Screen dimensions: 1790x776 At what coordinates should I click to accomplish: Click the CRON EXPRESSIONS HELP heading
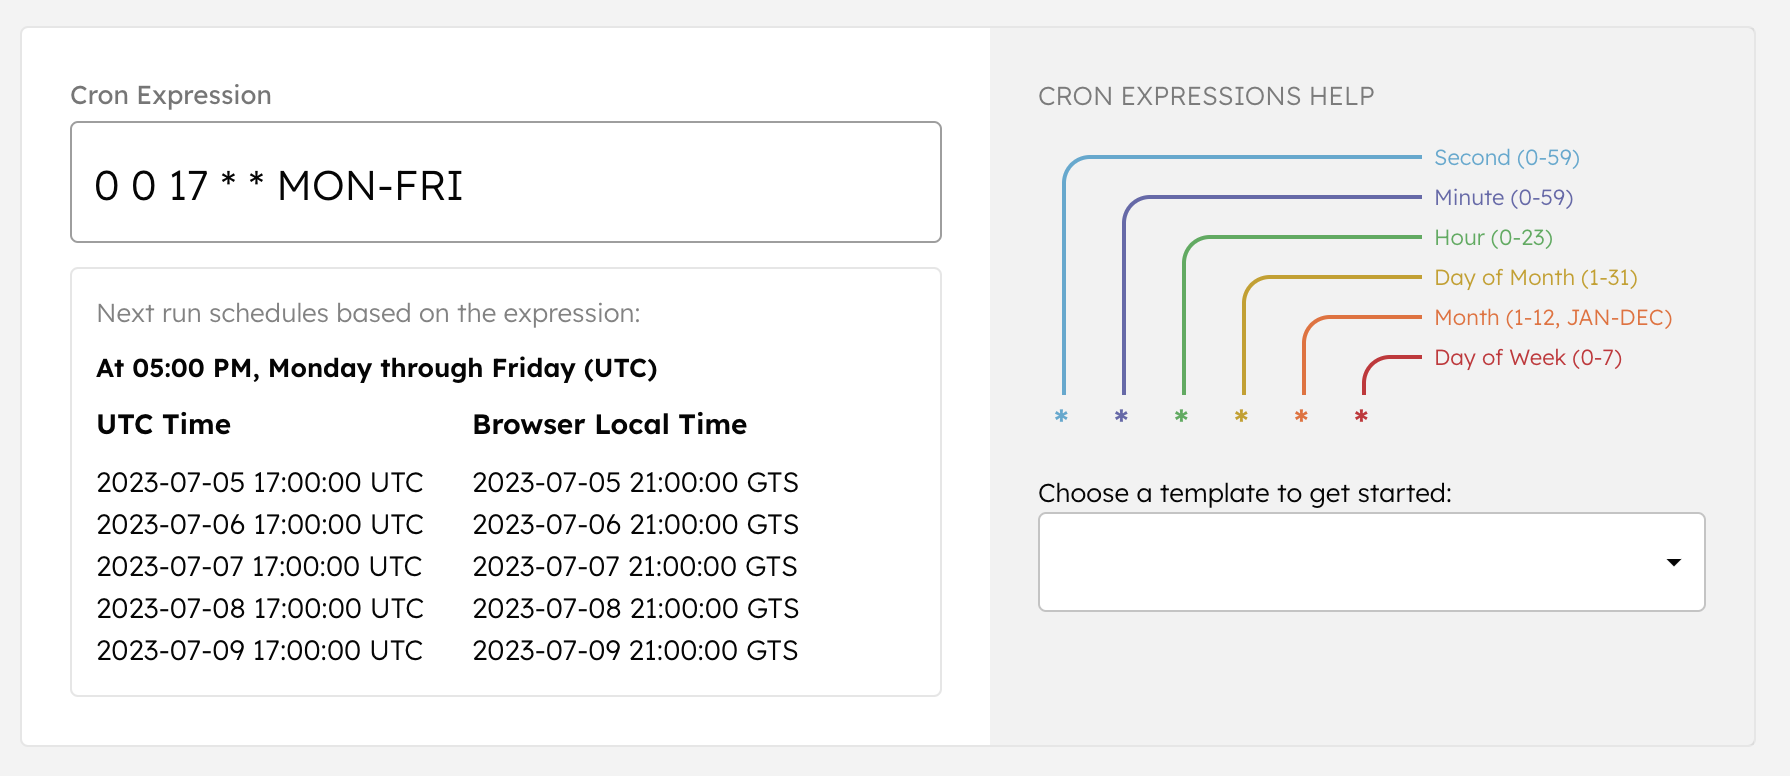(1206, 96)
